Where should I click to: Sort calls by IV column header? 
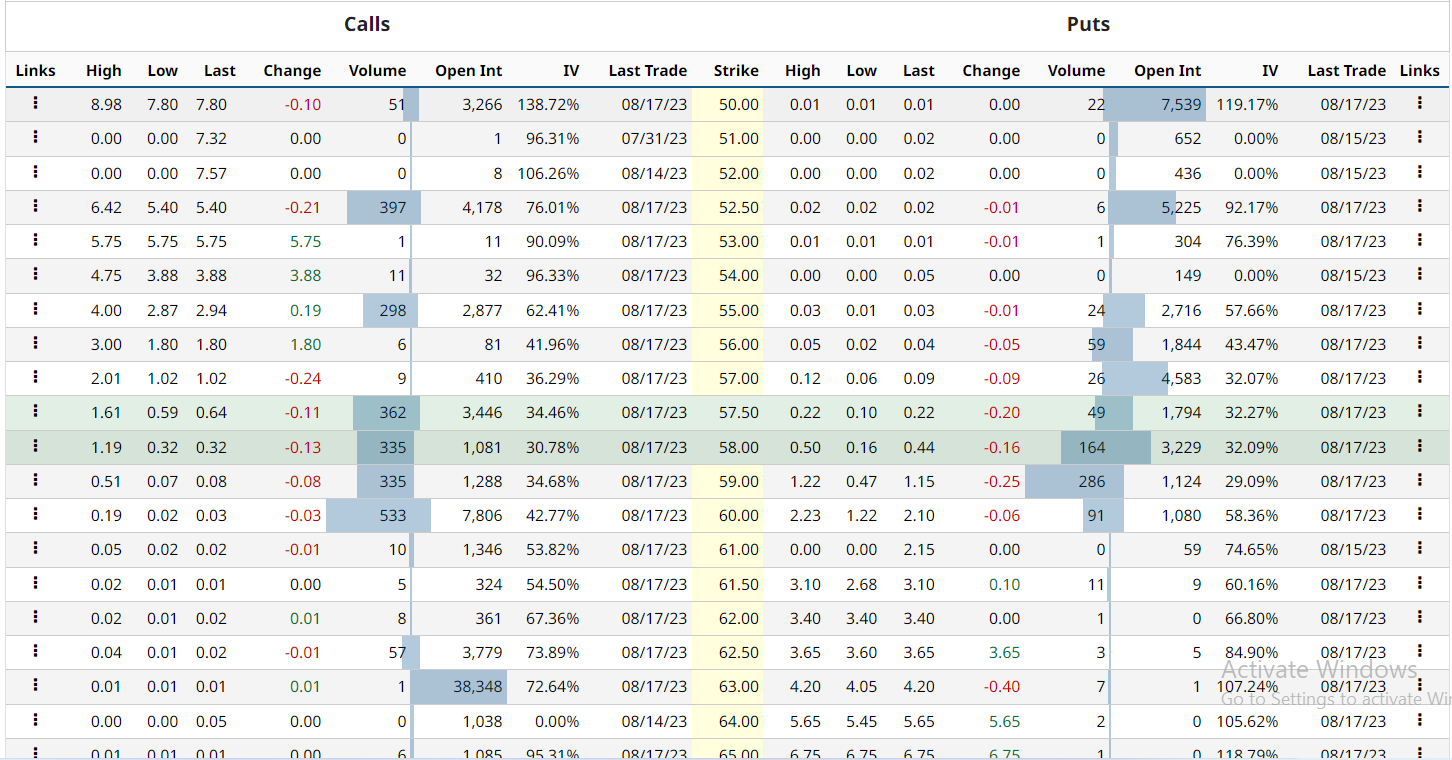(x=571, y=71)
